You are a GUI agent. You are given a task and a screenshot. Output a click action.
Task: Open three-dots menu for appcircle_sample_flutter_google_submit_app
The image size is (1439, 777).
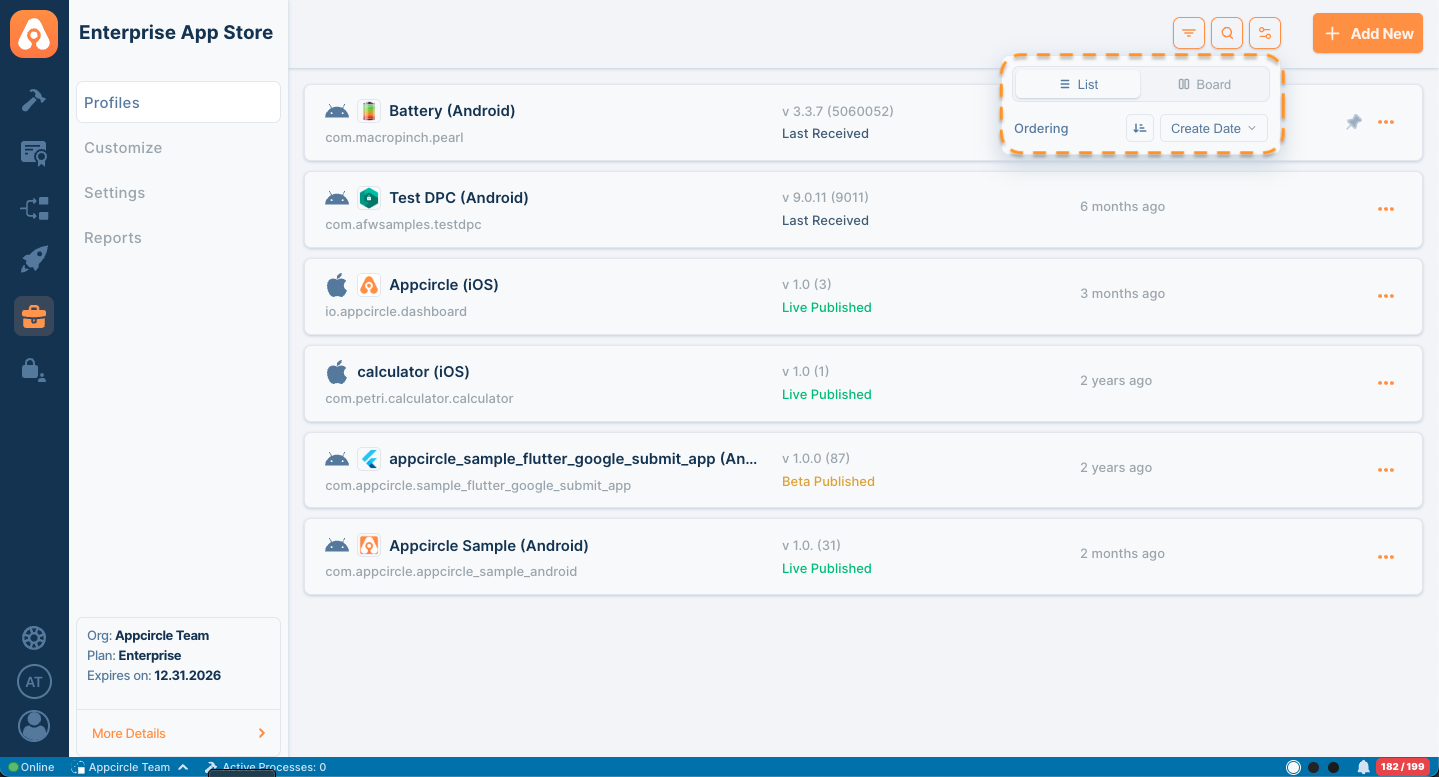(x=1386, y=470)
